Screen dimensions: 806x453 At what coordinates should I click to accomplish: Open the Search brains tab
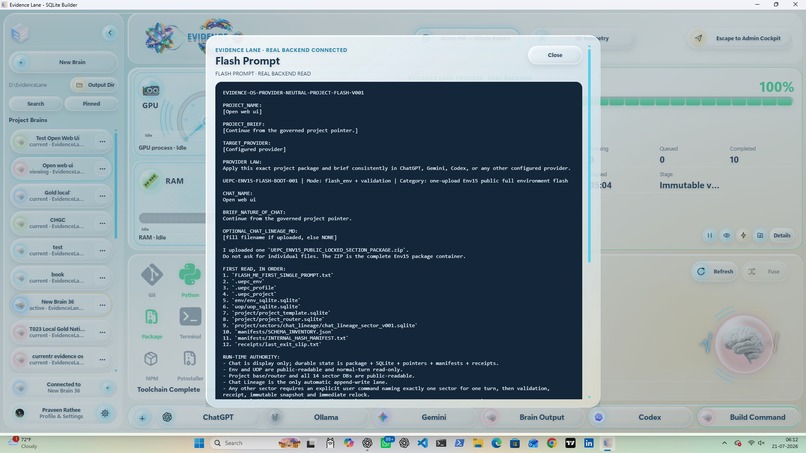coord(35,104)
